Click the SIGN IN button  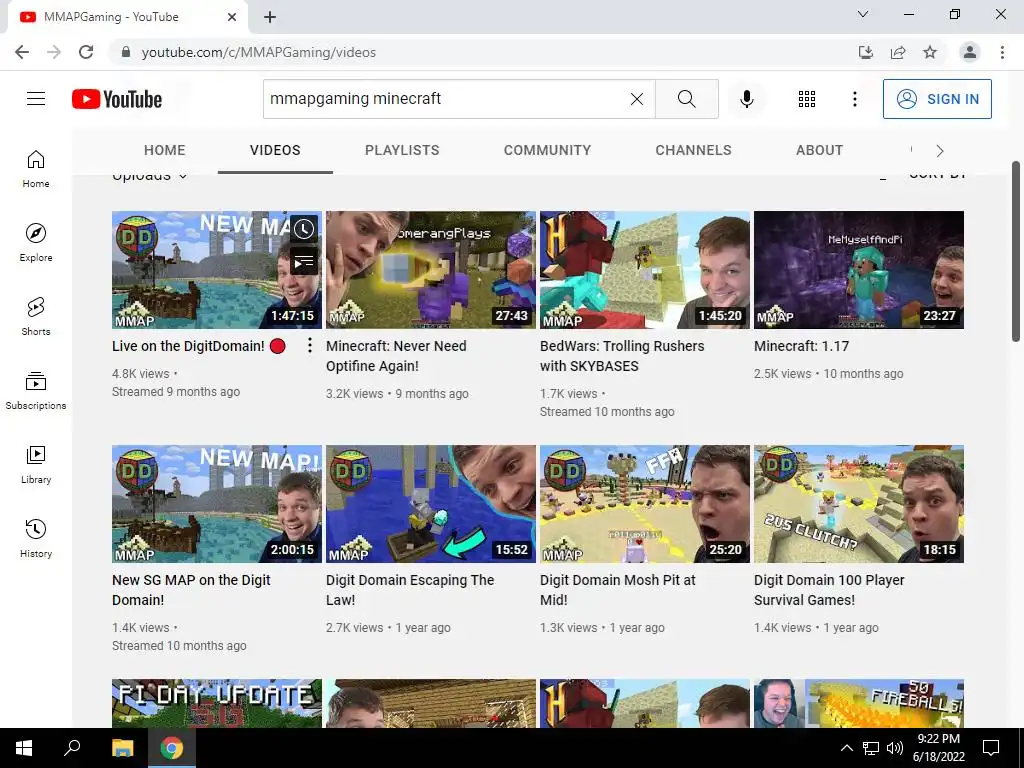[x=937, y=99]
